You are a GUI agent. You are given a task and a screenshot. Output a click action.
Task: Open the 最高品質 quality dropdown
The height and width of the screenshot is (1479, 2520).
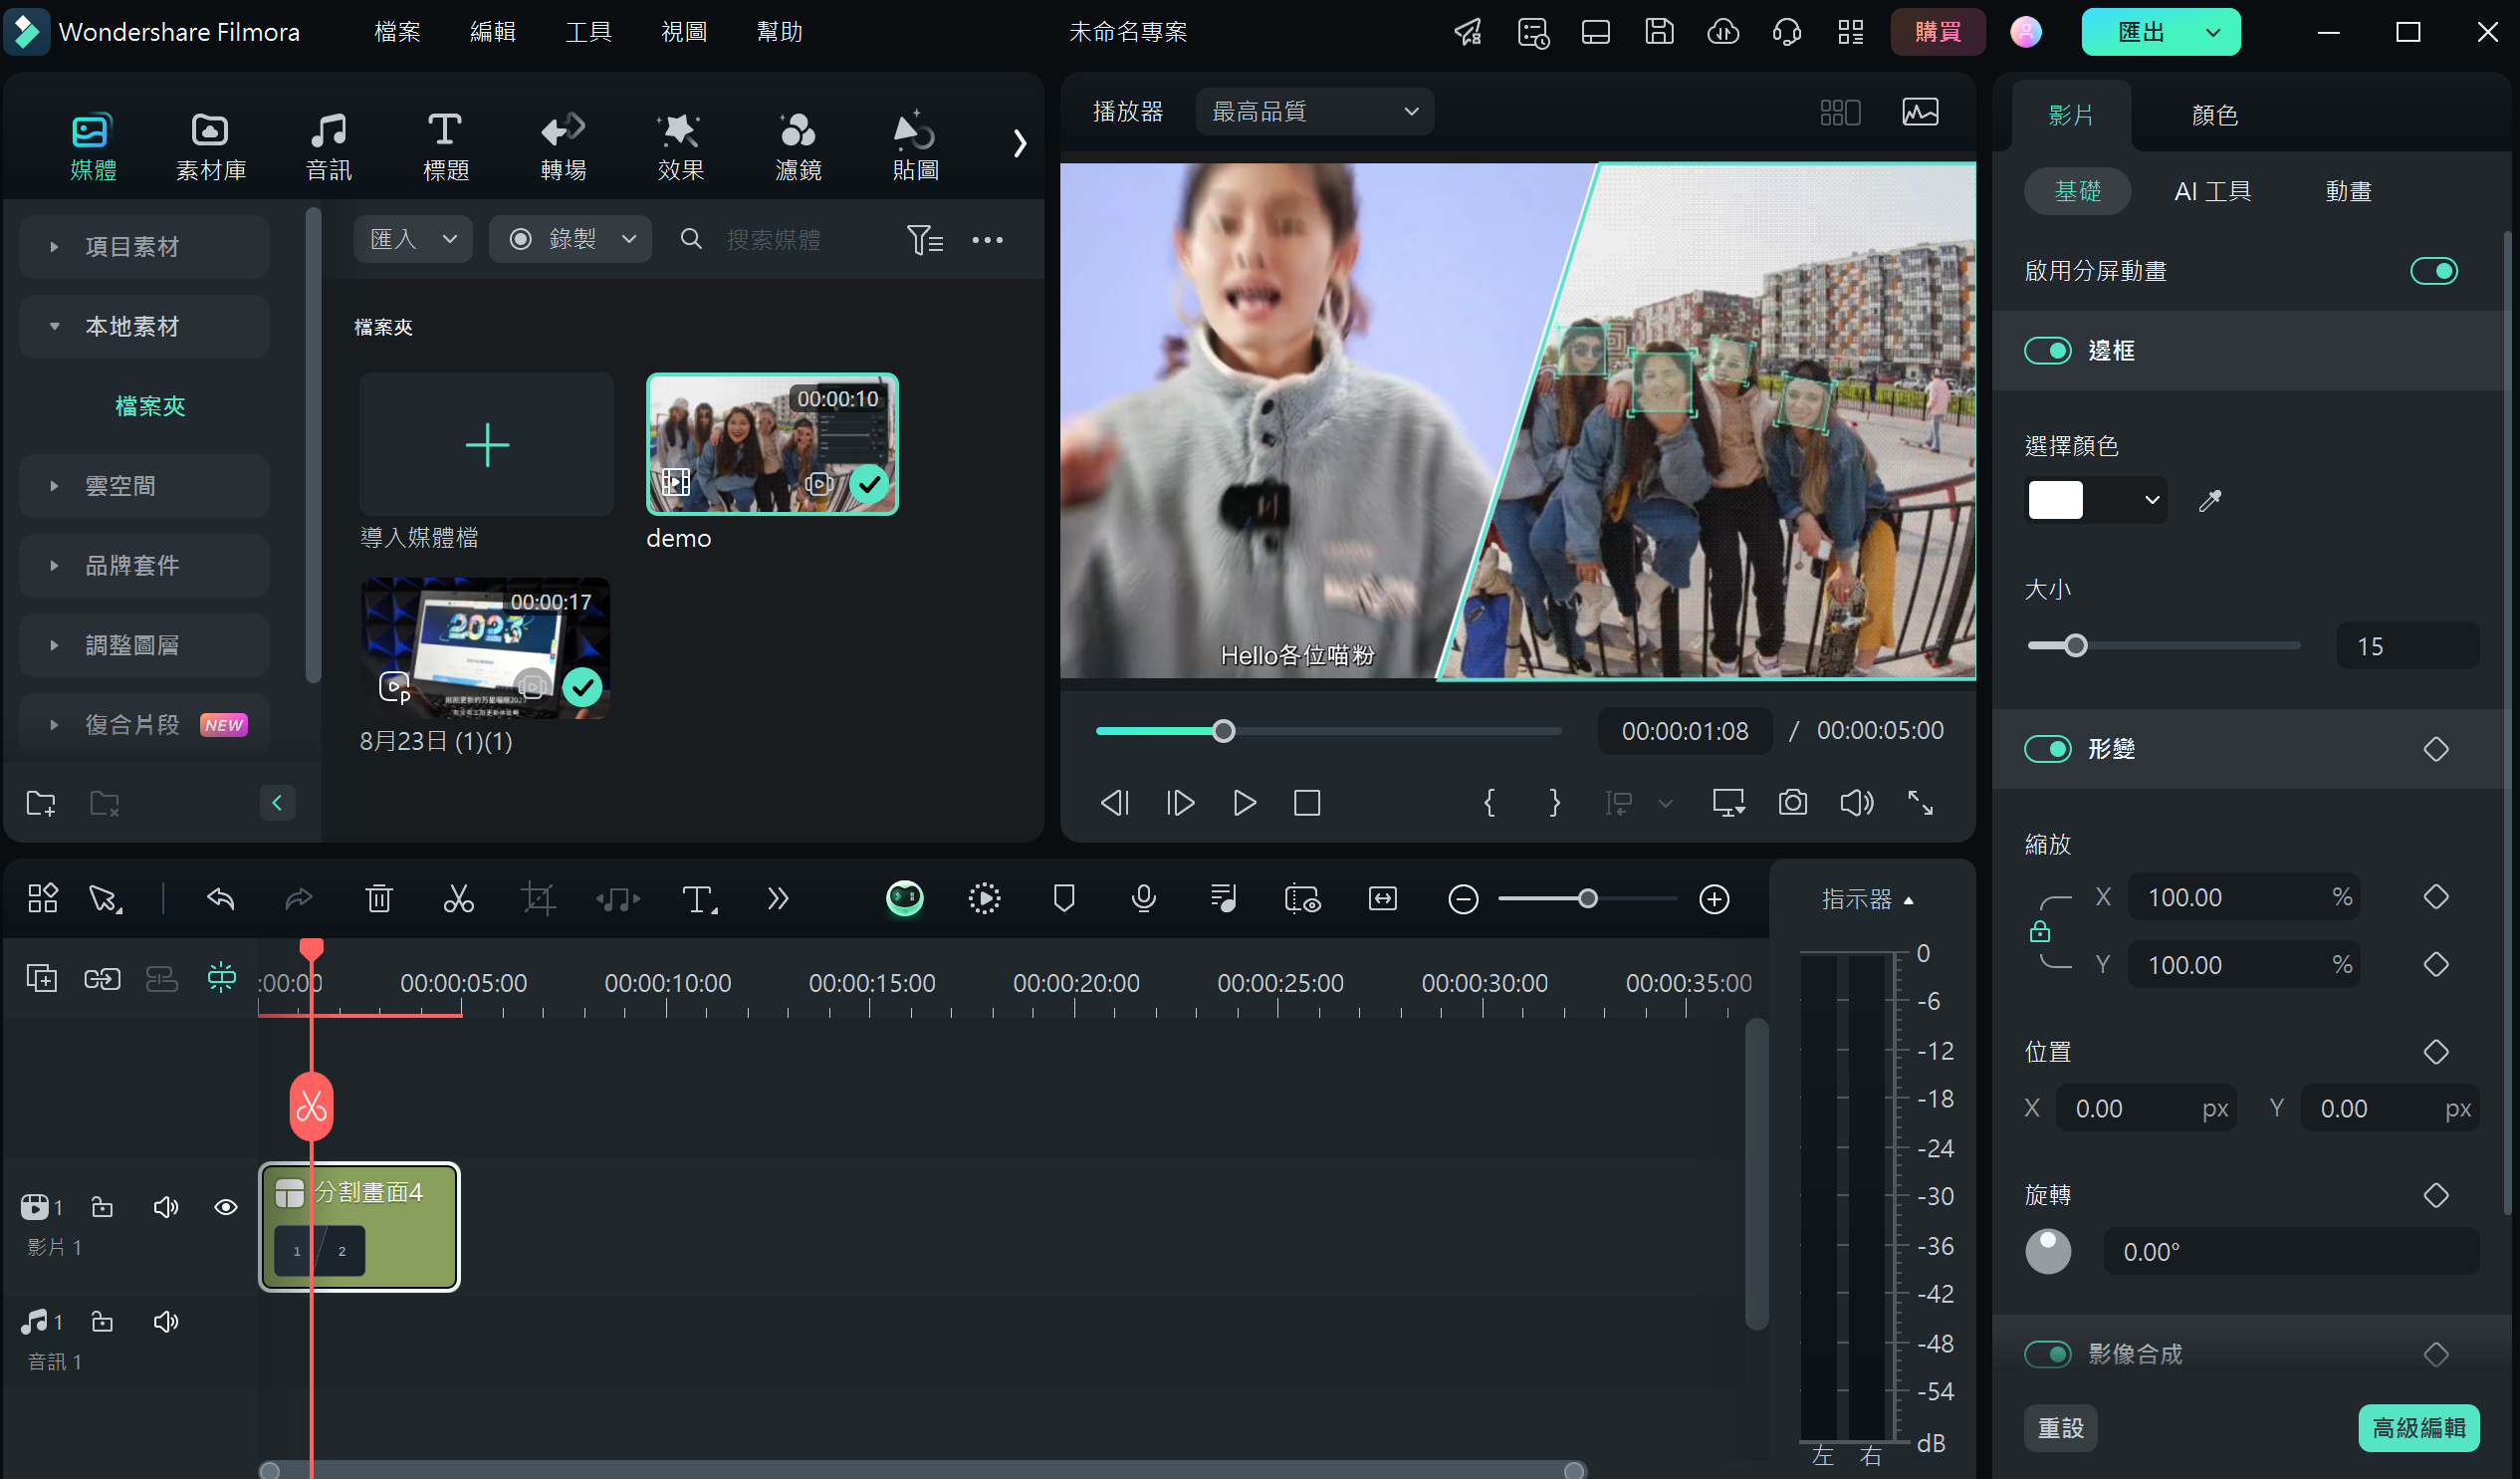click(x=1314, y=112)
